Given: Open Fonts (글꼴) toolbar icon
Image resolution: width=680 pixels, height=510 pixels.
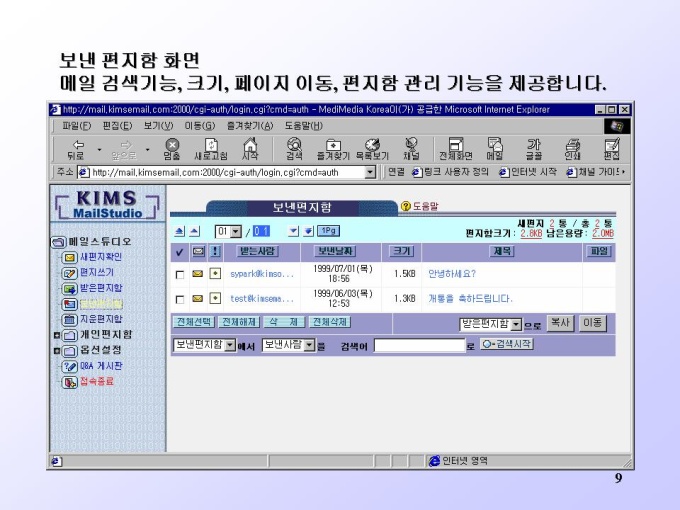Looking at the screenshot, I should coord(533,149).
